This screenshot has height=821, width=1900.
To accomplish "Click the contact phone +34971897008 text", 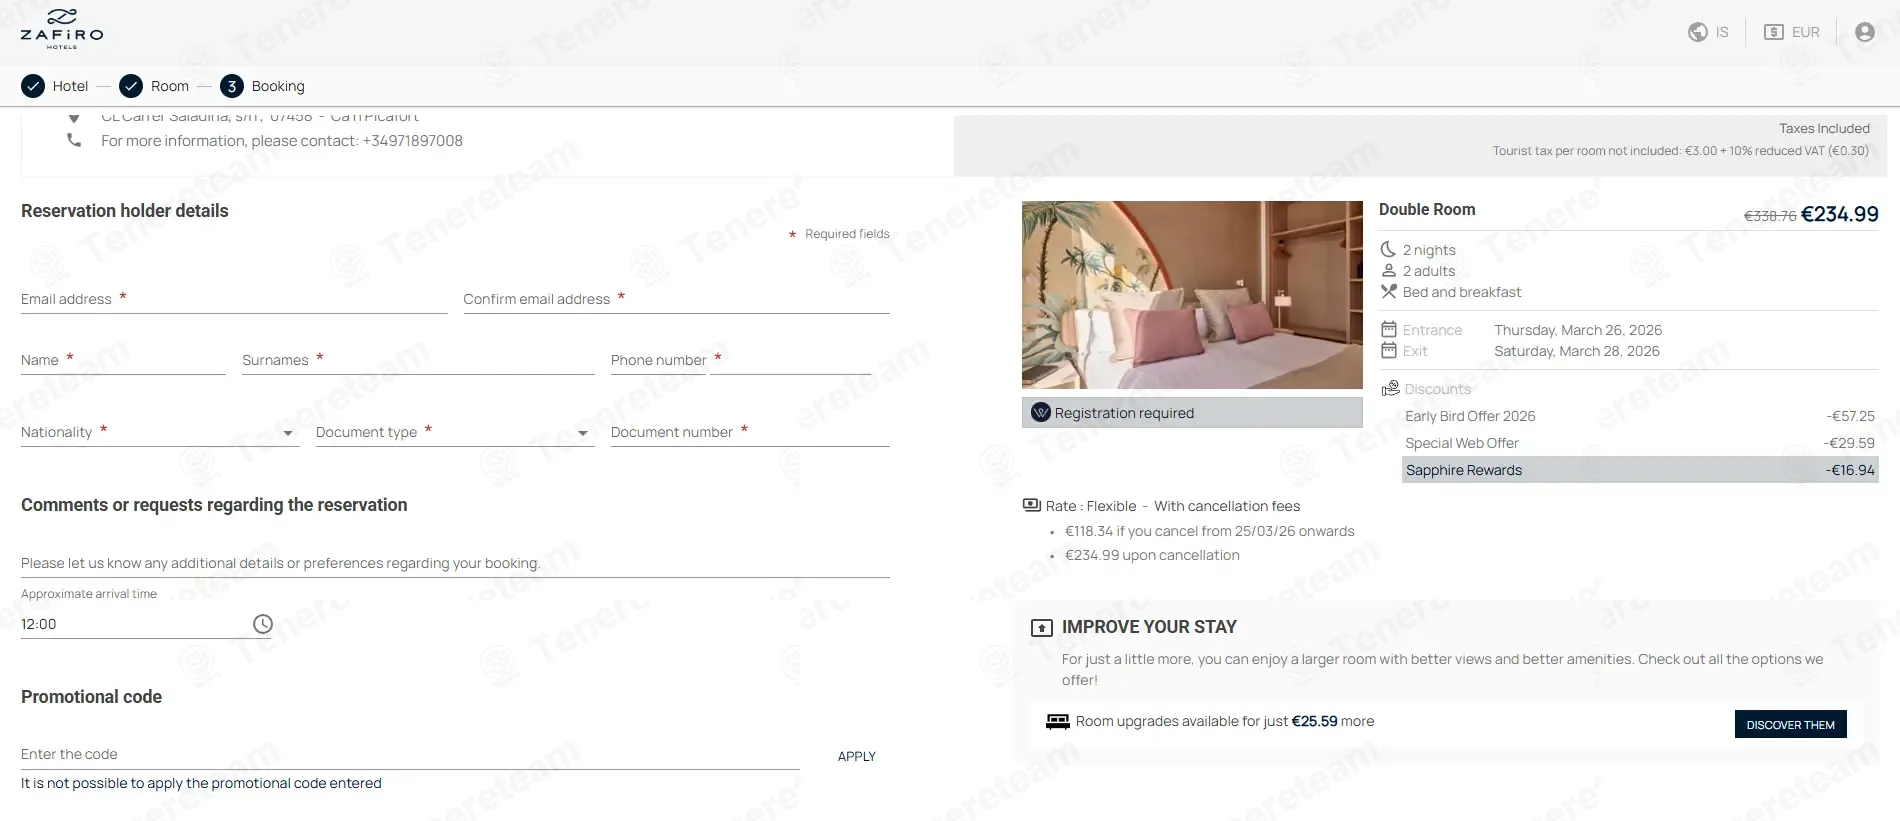I will click(x=412, y=141).
